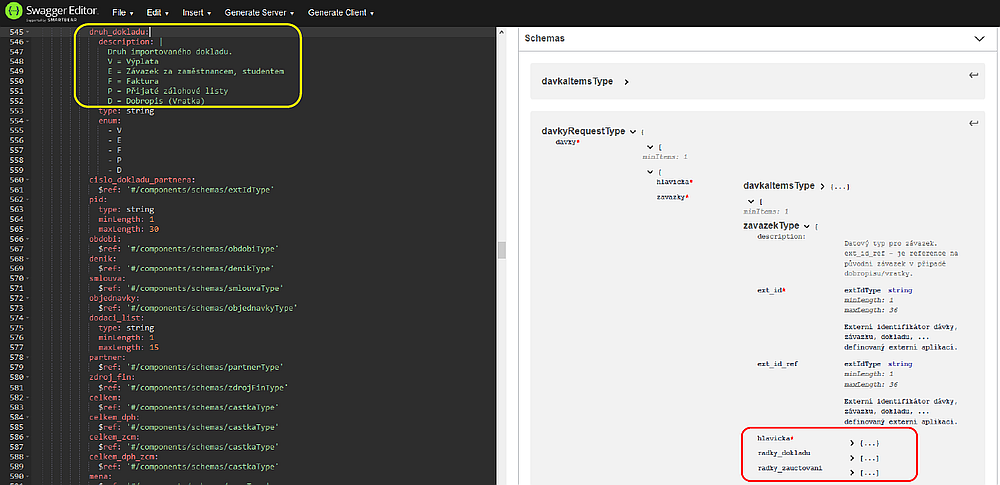The width and height of the screenshot is (1000, 485).
Task: Click the ext_id_ref property name
Action: coord(777,364)
